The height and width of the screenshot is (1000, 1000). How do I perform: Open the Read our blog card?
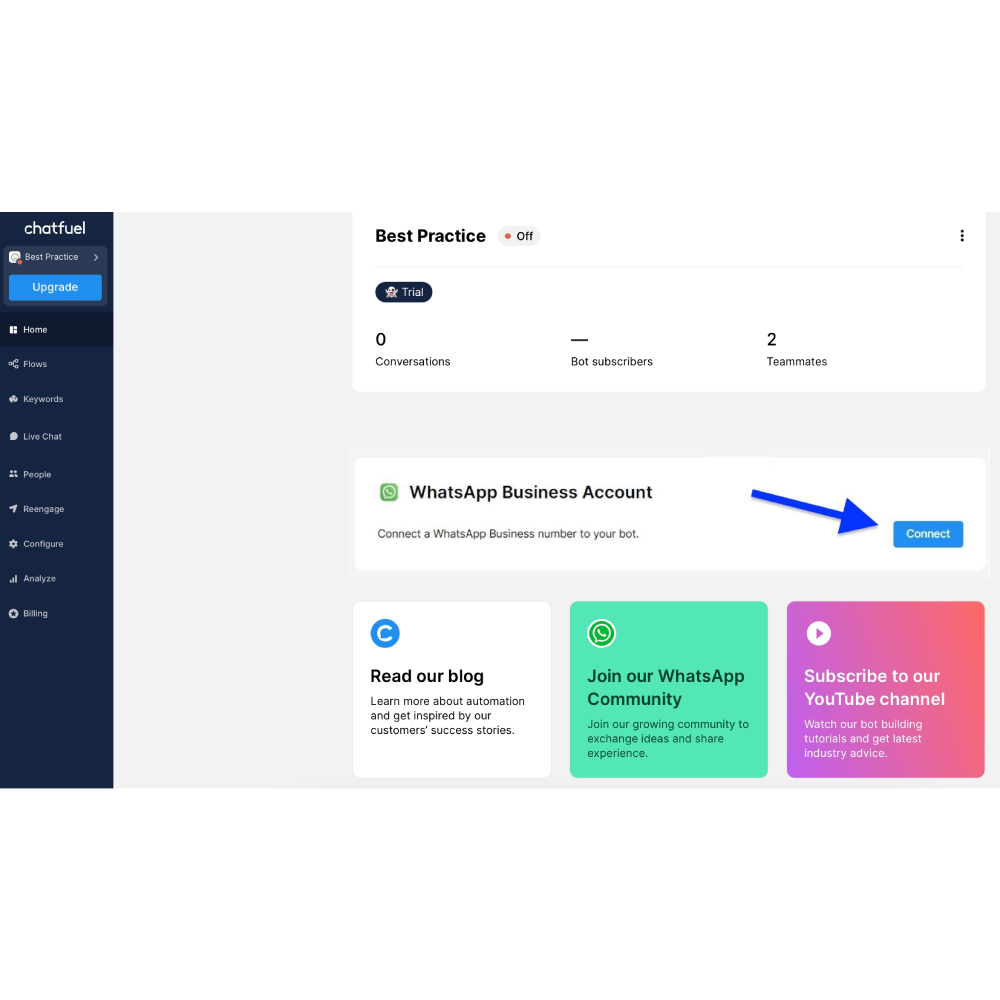452,689
